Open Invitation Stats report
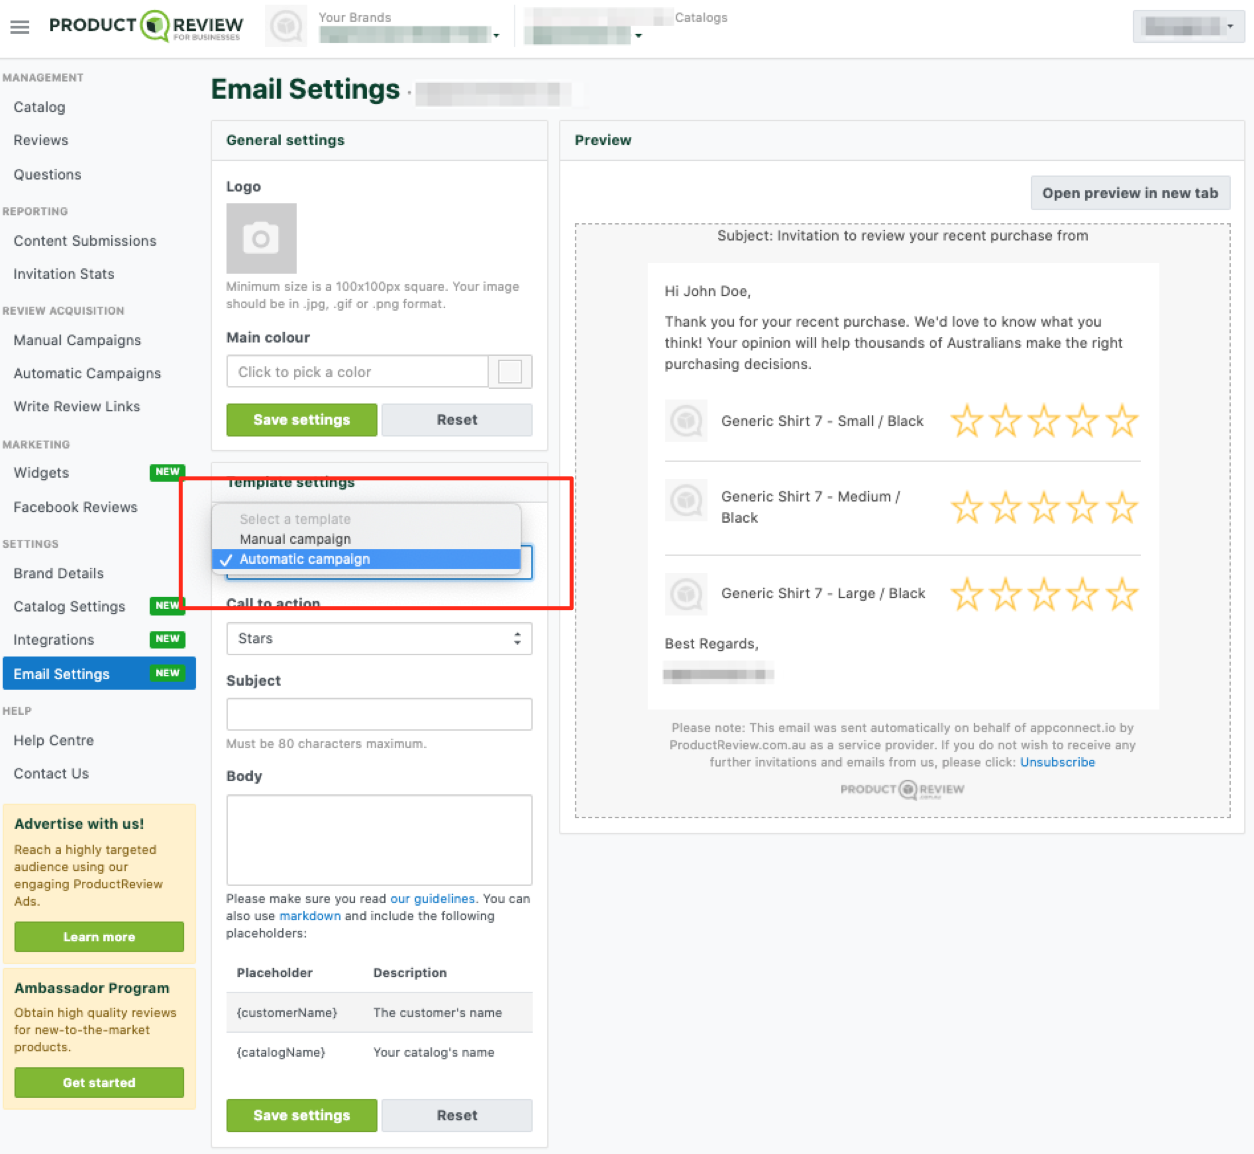The image size is (1254, 1154). [64, 274]
